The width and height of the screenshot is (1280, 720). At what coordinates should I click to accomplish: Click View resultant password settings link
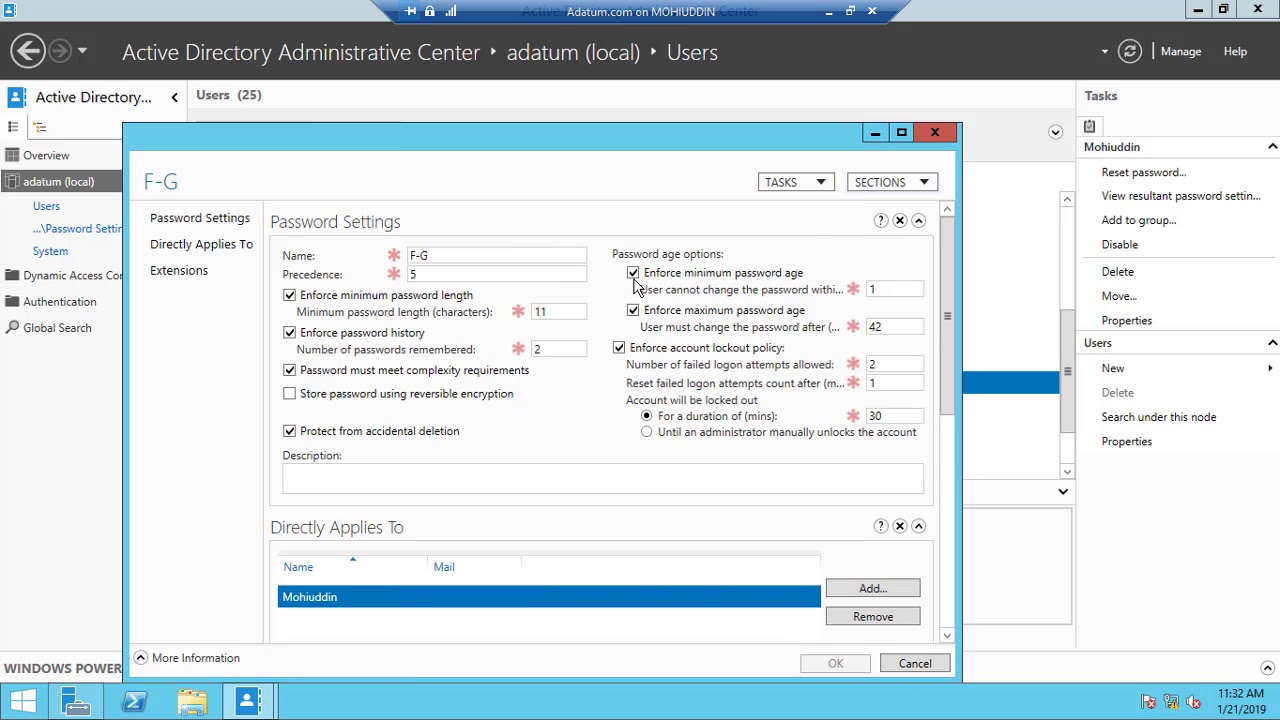click(x=1181, y=196)
